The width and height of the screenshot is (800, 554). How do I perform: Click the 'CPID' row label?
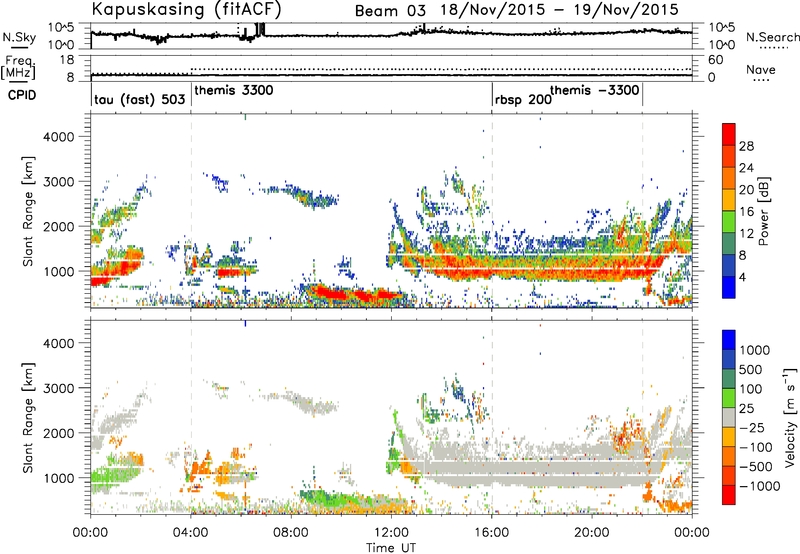[x=22, y=95]
